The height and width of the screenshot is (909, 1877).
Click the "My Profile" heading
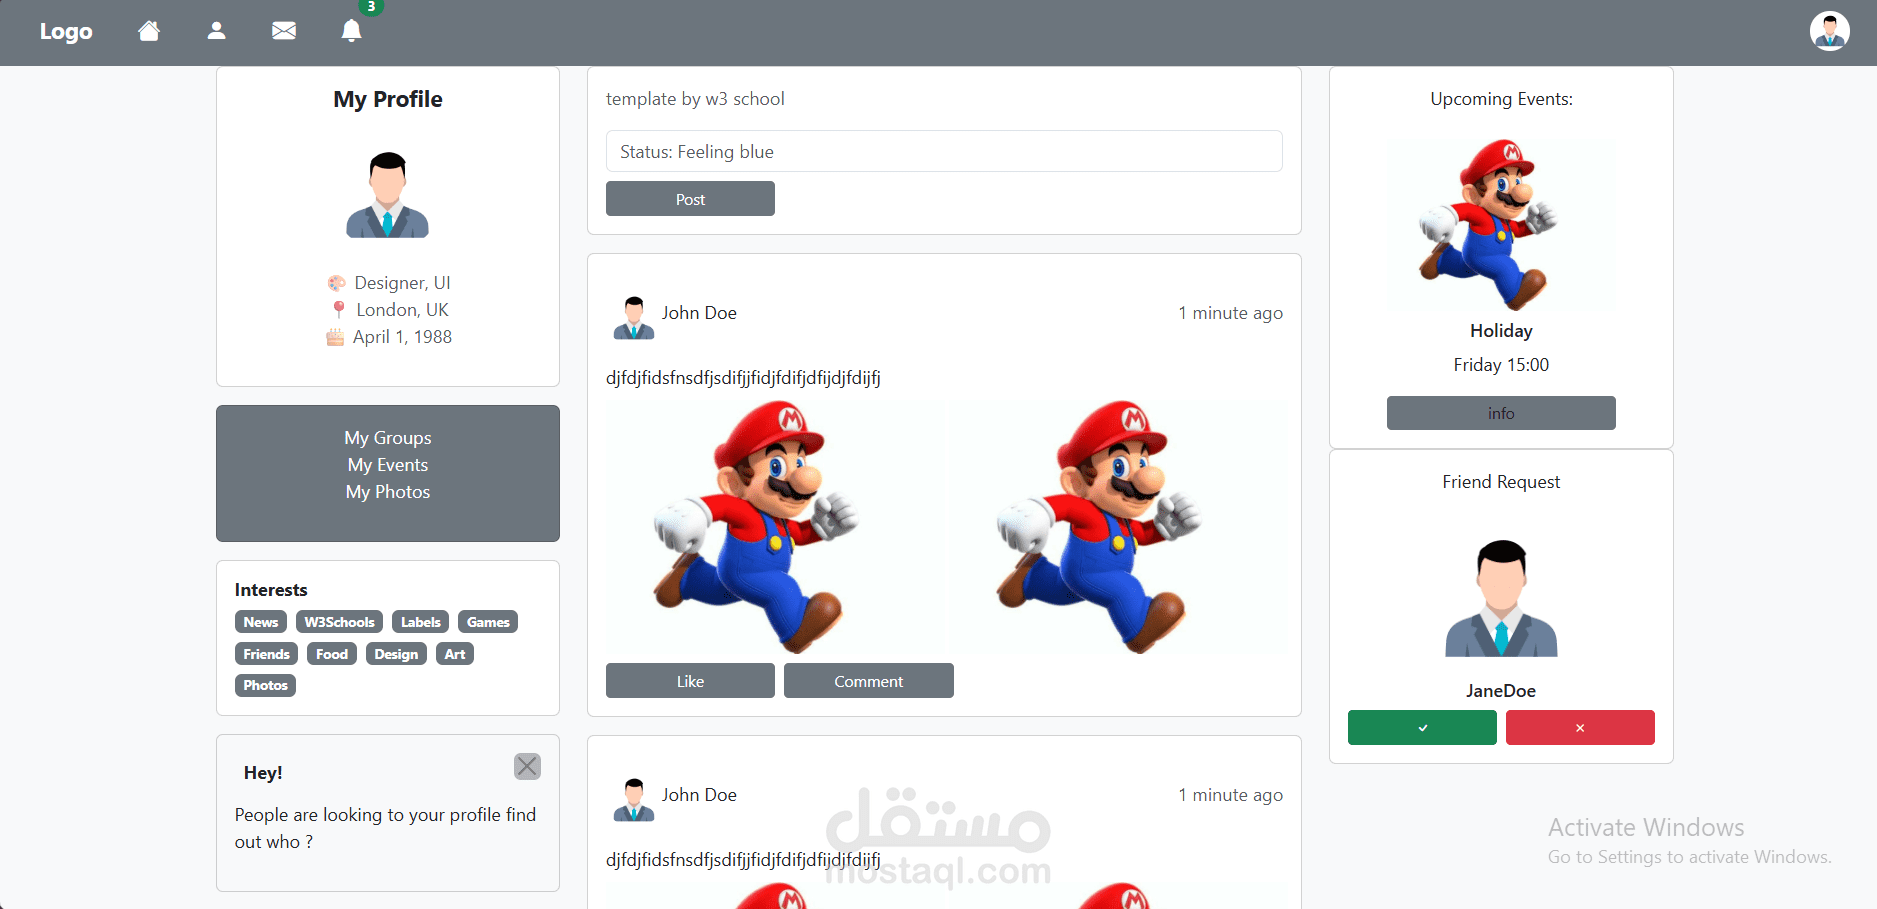388,99
